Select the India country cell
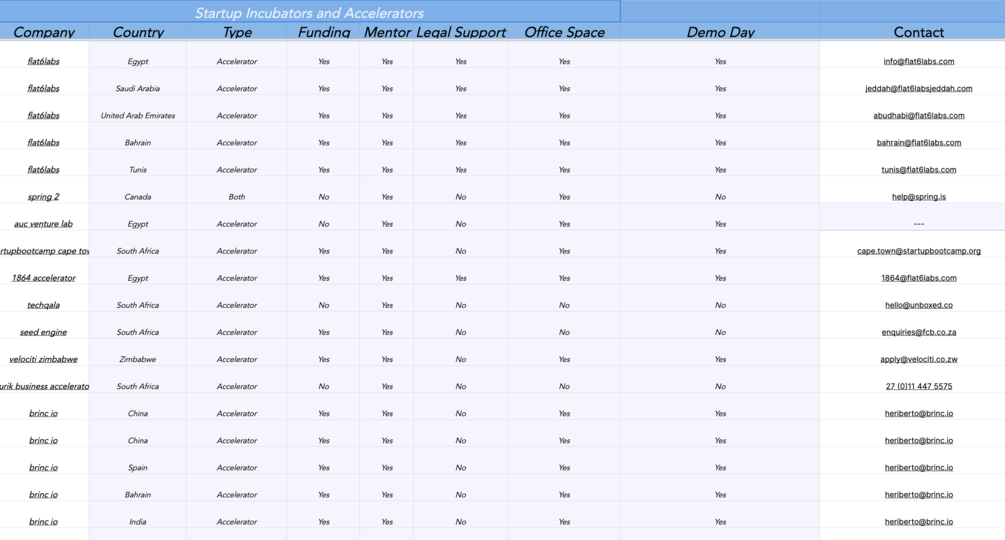 (x=138, y=521)
